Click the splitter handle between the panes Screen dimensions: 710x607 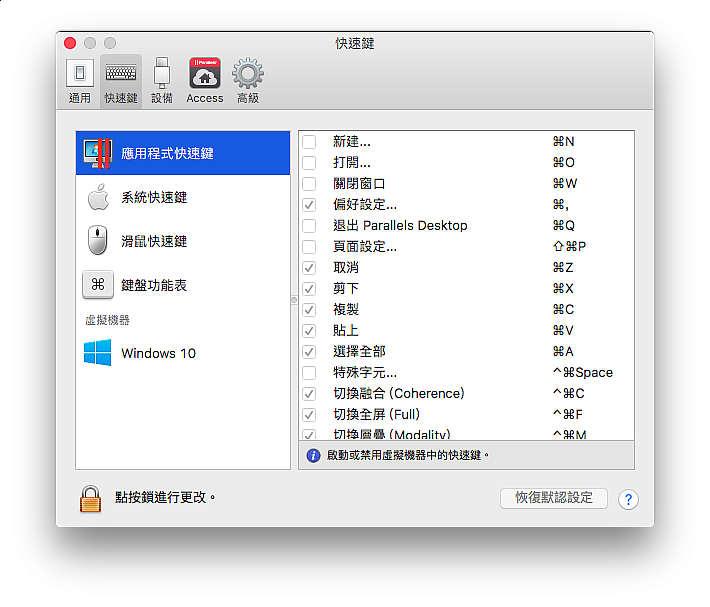294,300
